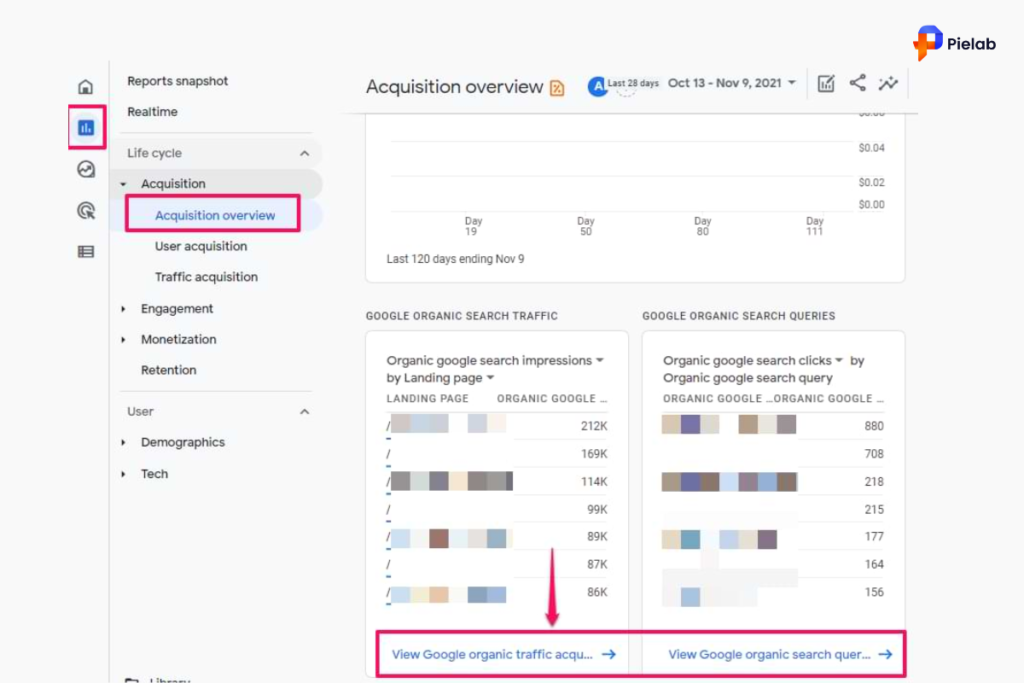Click the 86K impressions row value
Image resolution: width=1024 pixels, height=683 pixels.
597,592
